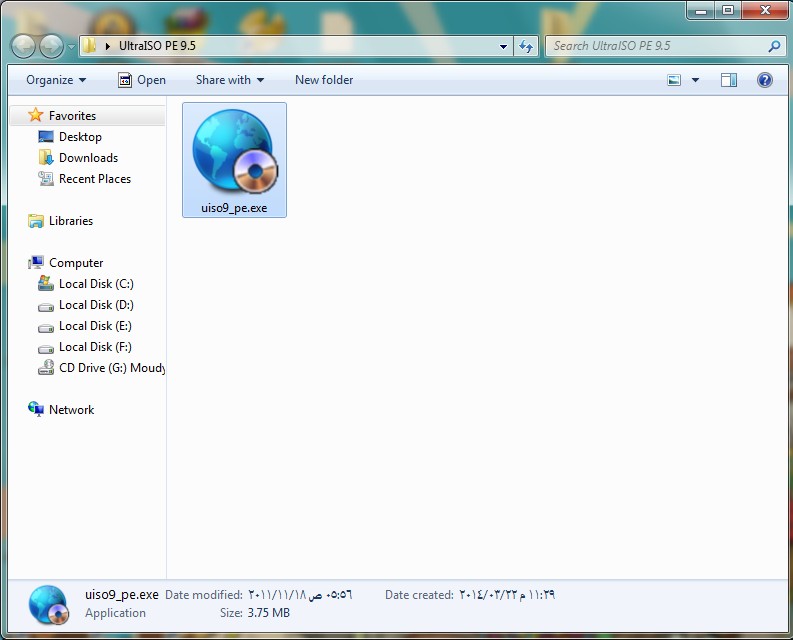Click the Network globe icon
The width and height of the screenshot is (793, 640).
pos(35,409)
